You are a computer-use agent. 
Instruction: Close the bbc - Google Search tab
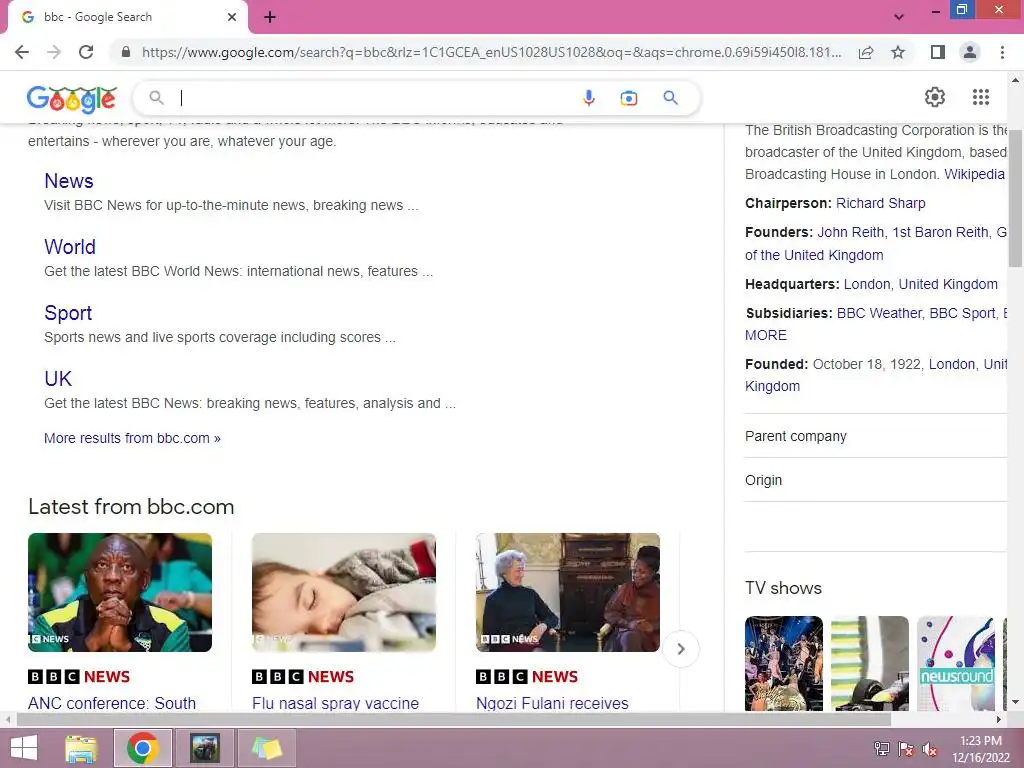[x=232, y=17]
